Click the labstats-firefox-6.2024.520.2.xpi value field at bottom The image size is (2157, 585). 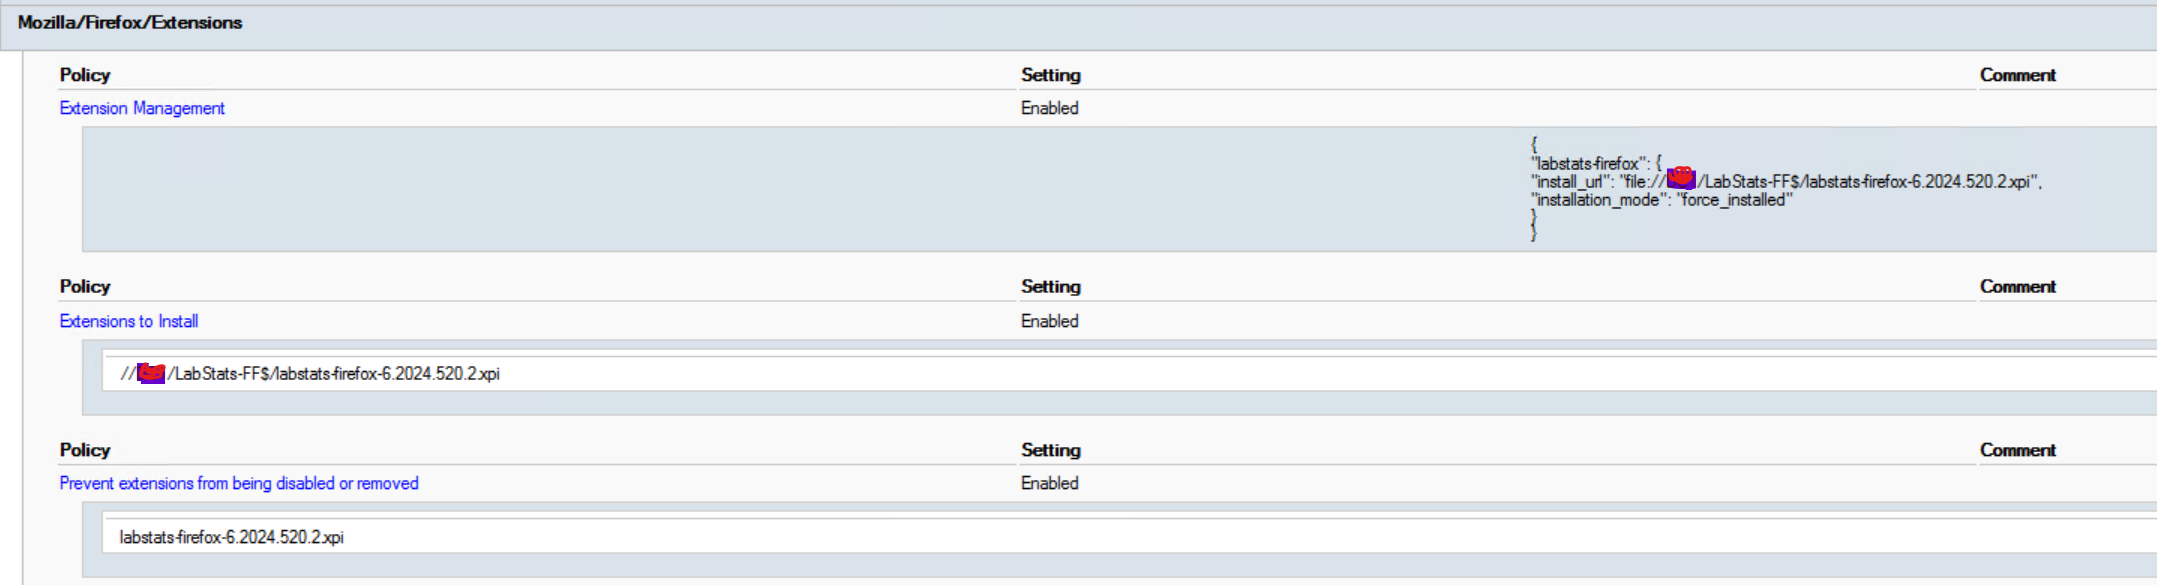point(1129,537)
